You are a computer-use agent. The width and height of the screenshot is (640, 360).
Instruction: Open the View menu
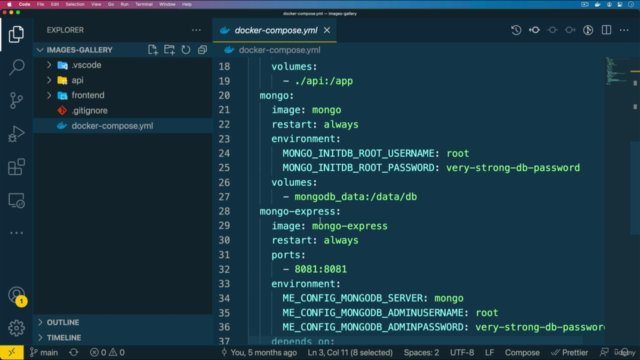(96, 4)
